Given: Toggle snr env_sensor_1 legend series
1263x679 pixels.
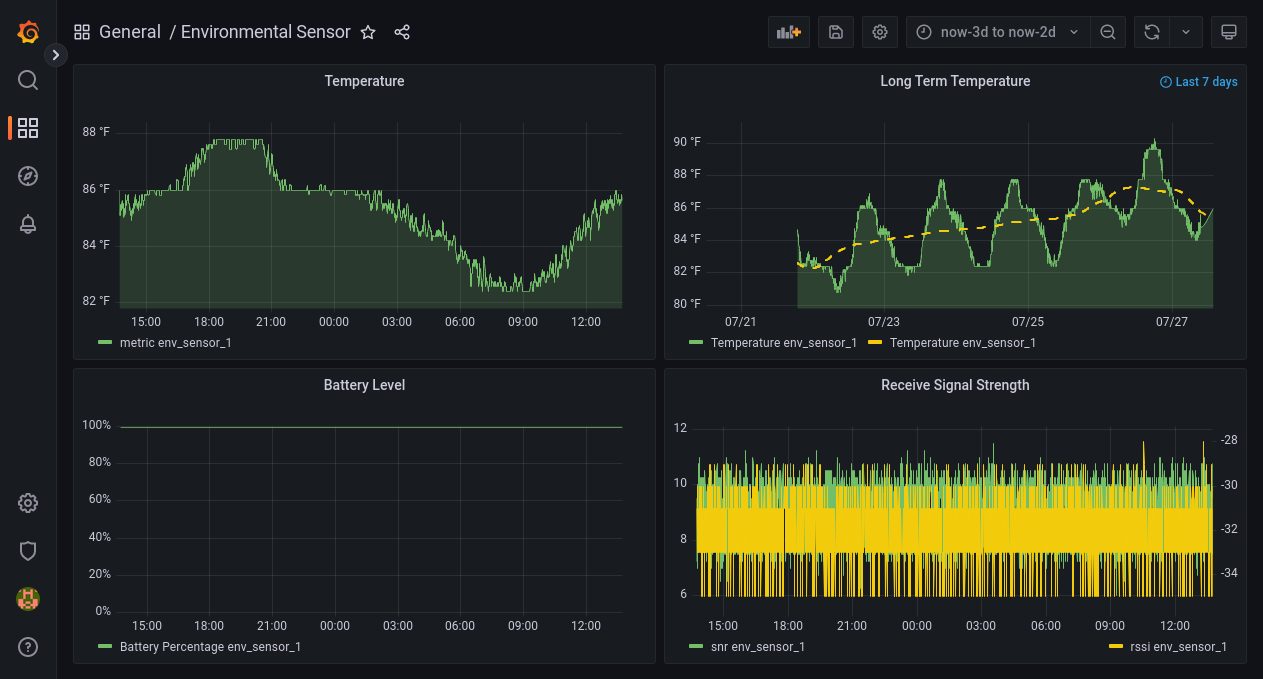Looking at the screenshot, I should [758, 647].
